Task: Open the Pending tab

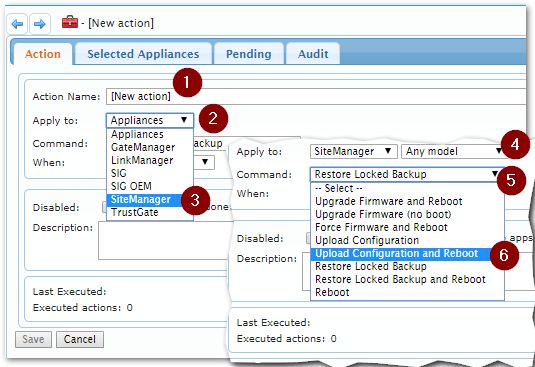Action: click(x=249, y=54)
